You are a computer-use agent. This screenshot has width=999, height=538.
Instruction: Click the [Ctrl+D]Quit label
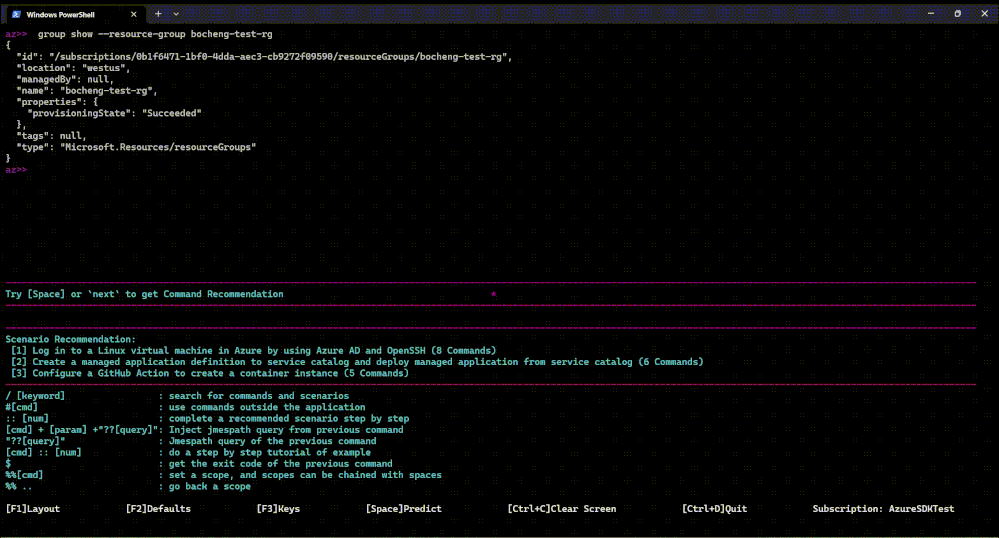point(714,509)
